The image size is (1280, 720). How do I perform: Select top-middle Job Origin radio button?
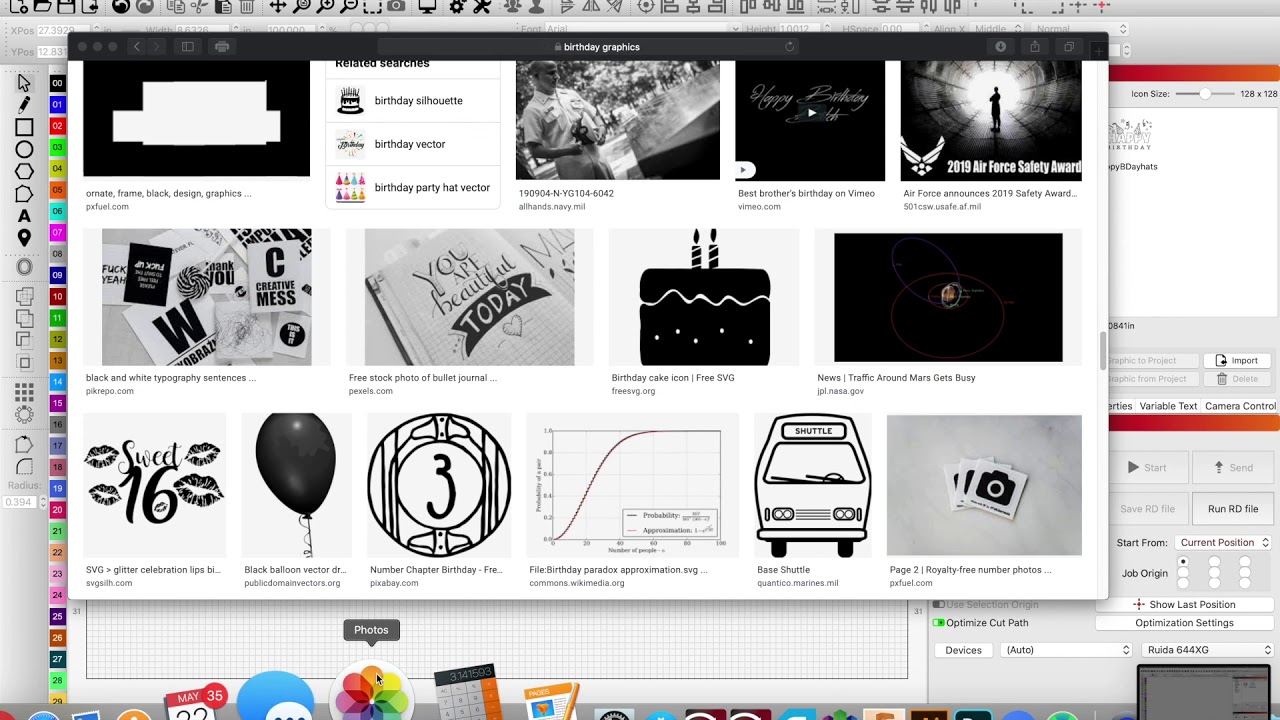tap(1214, 562)
